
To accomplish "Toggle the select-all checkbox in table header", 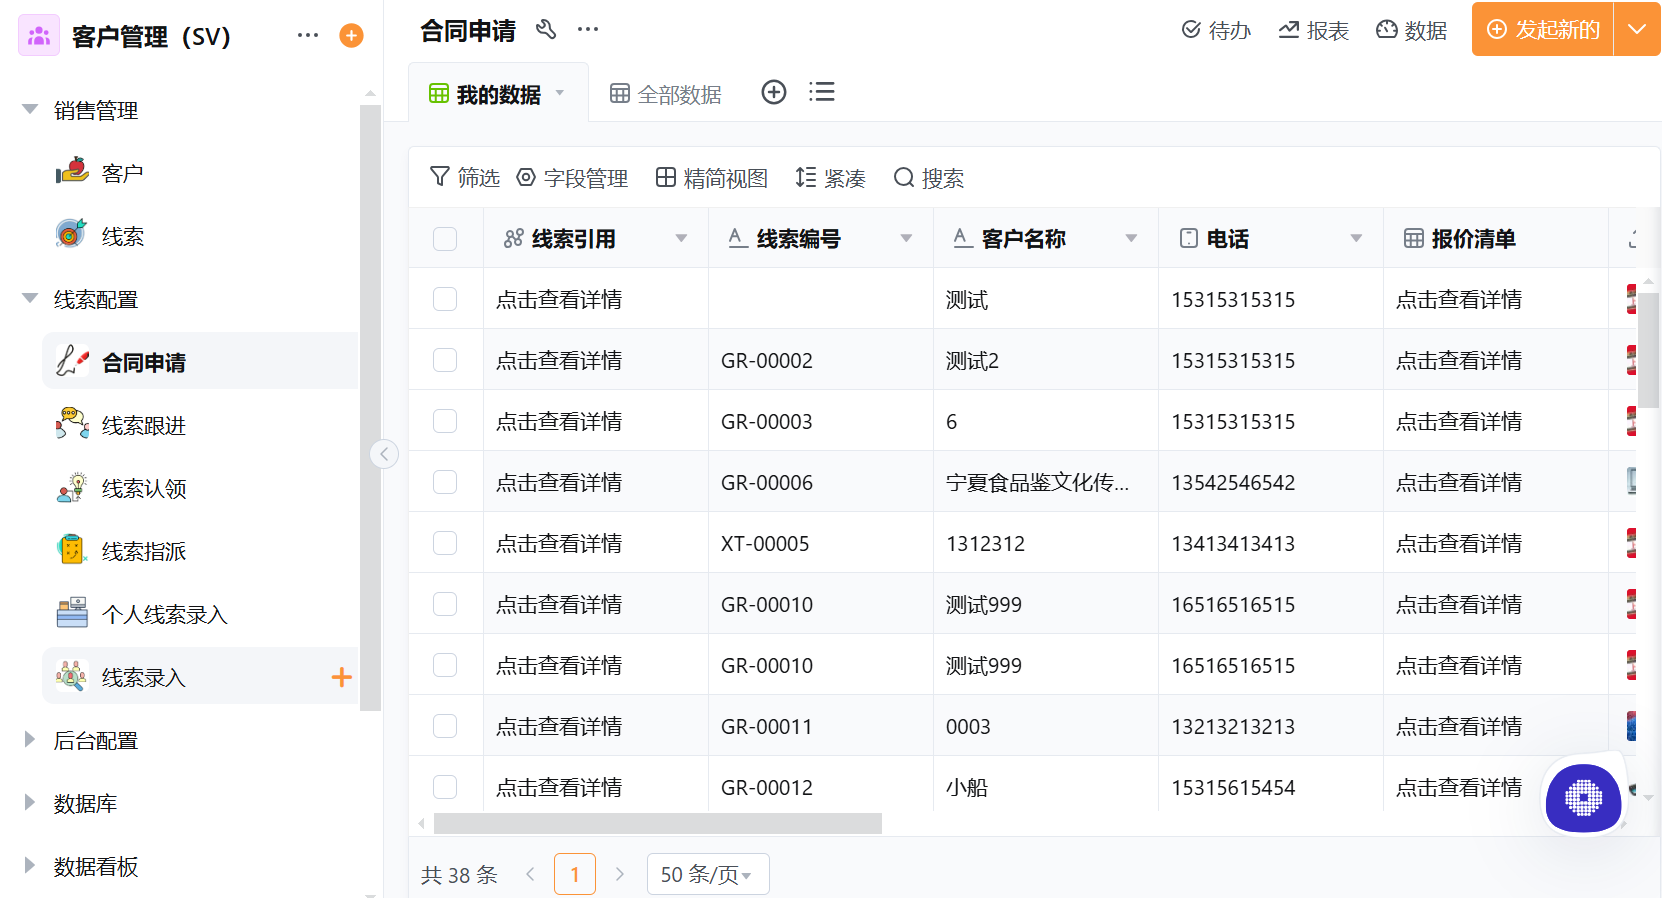I will pyautogui.click(x=445, y=239).
